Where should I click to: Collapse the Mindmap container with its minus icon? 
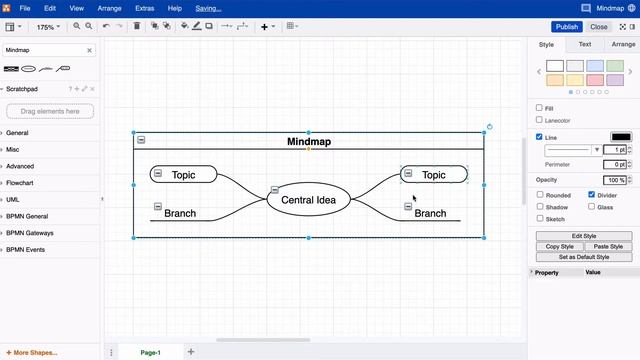point(141,140)
